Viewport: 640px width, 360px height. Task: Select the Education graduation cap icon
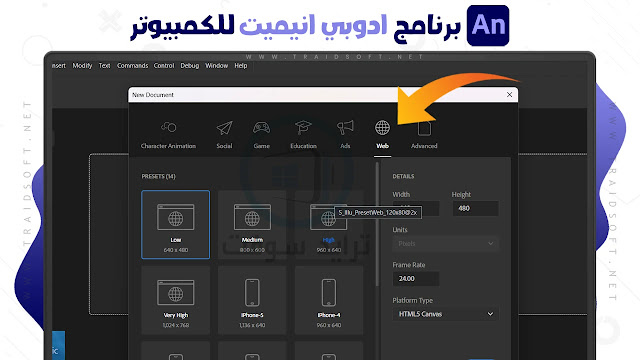pyautogui.click(x=303, y=128)
